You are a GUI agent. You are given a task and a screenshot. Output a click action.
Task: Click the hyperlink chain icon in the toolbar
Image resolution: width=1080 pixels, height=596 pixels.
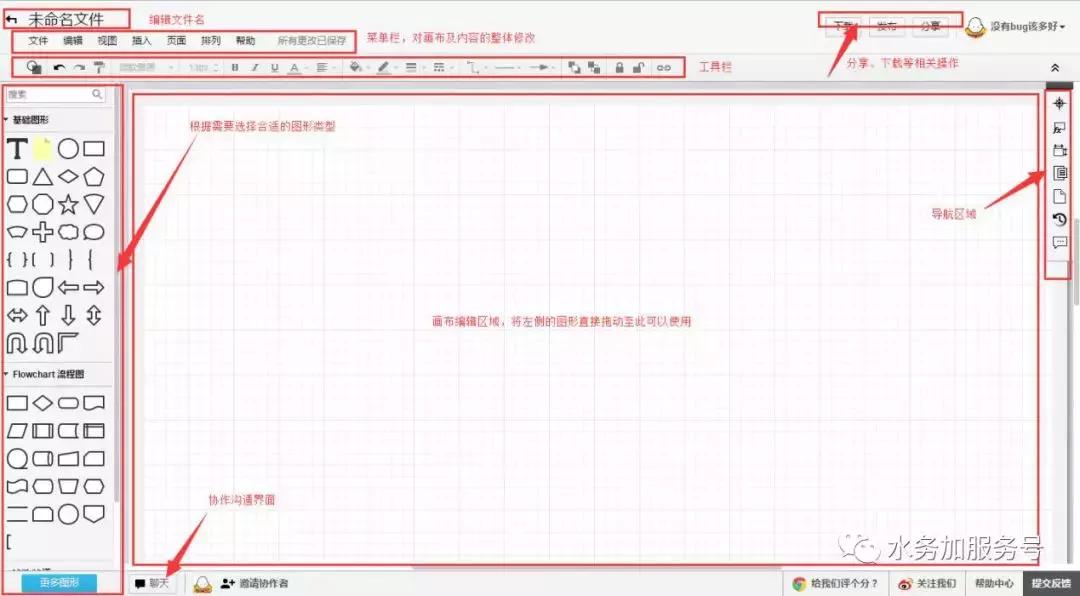point(665,67)
